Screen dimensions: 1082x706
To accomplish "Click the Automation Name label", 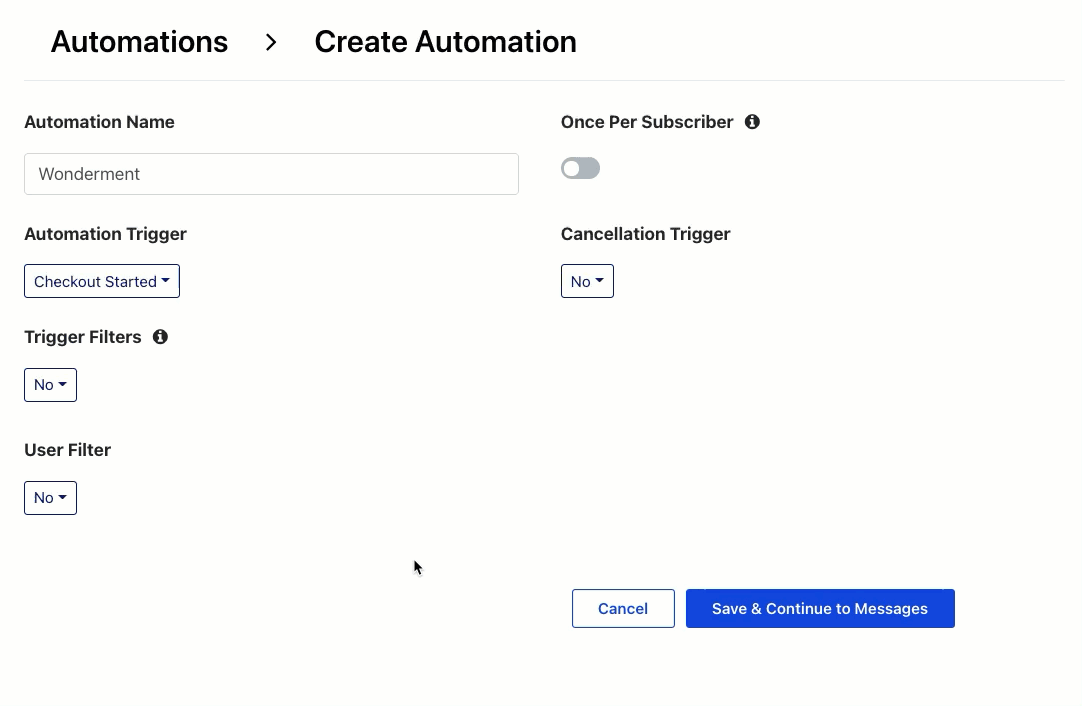I will [99, 122].
